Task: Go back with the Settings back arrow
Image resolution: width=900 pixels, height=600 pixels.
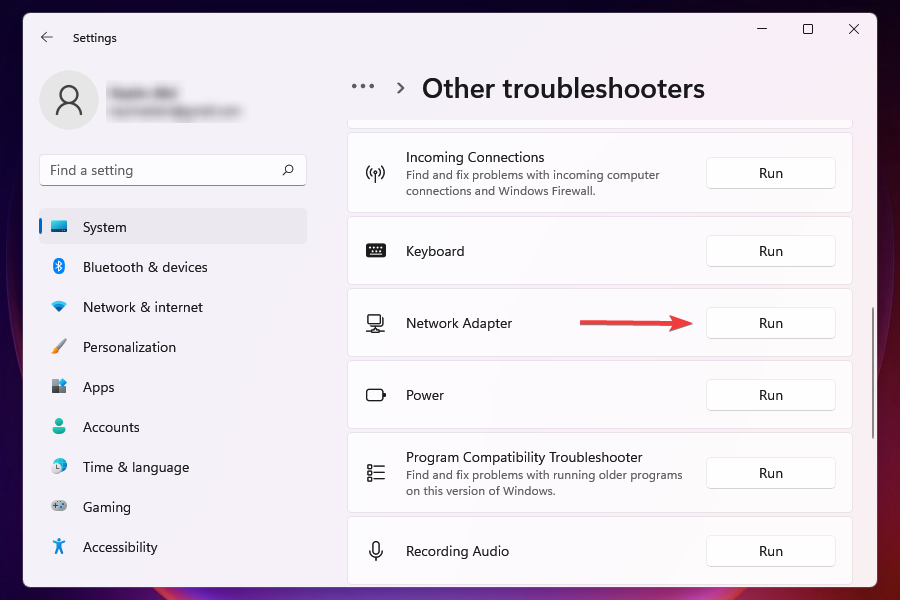Action: click(46, 37)
